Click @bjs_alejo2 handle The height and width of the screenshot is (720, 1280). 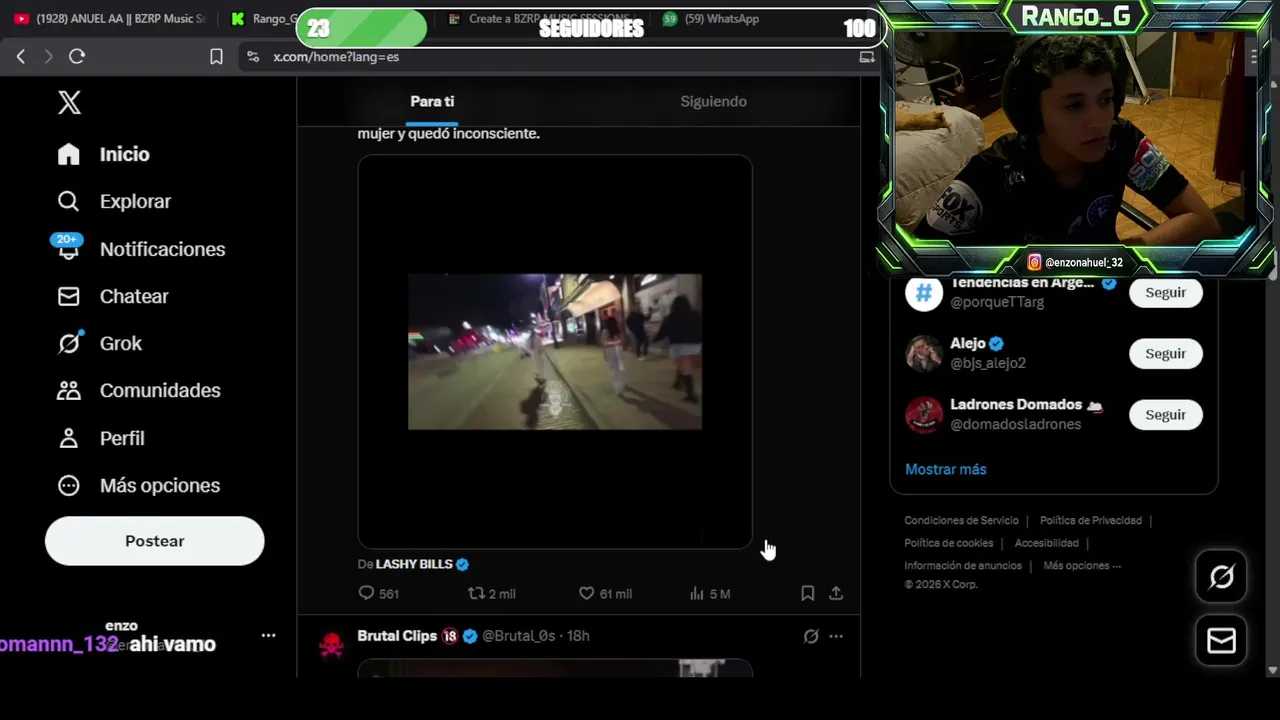[x=988, y=363]
